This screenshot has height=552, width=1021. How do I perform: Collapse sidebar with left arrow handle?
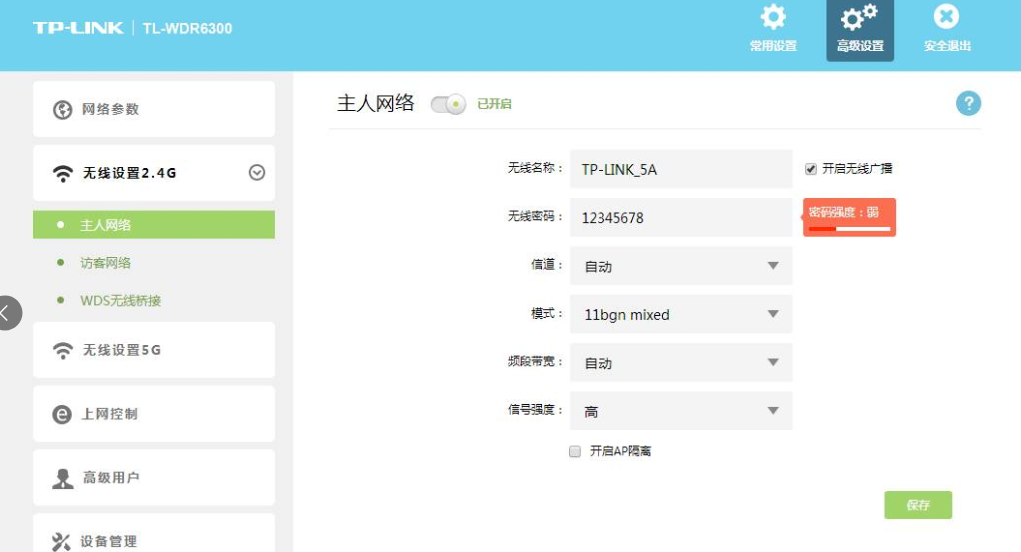pyautogui.click(x=8, y=312)
